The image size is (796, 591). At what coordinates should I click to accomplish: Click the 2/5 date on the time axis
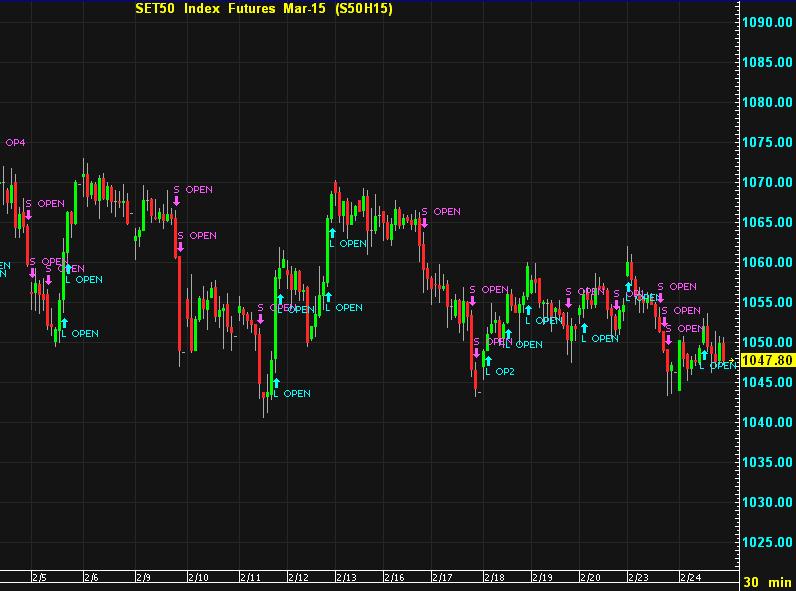38,577
